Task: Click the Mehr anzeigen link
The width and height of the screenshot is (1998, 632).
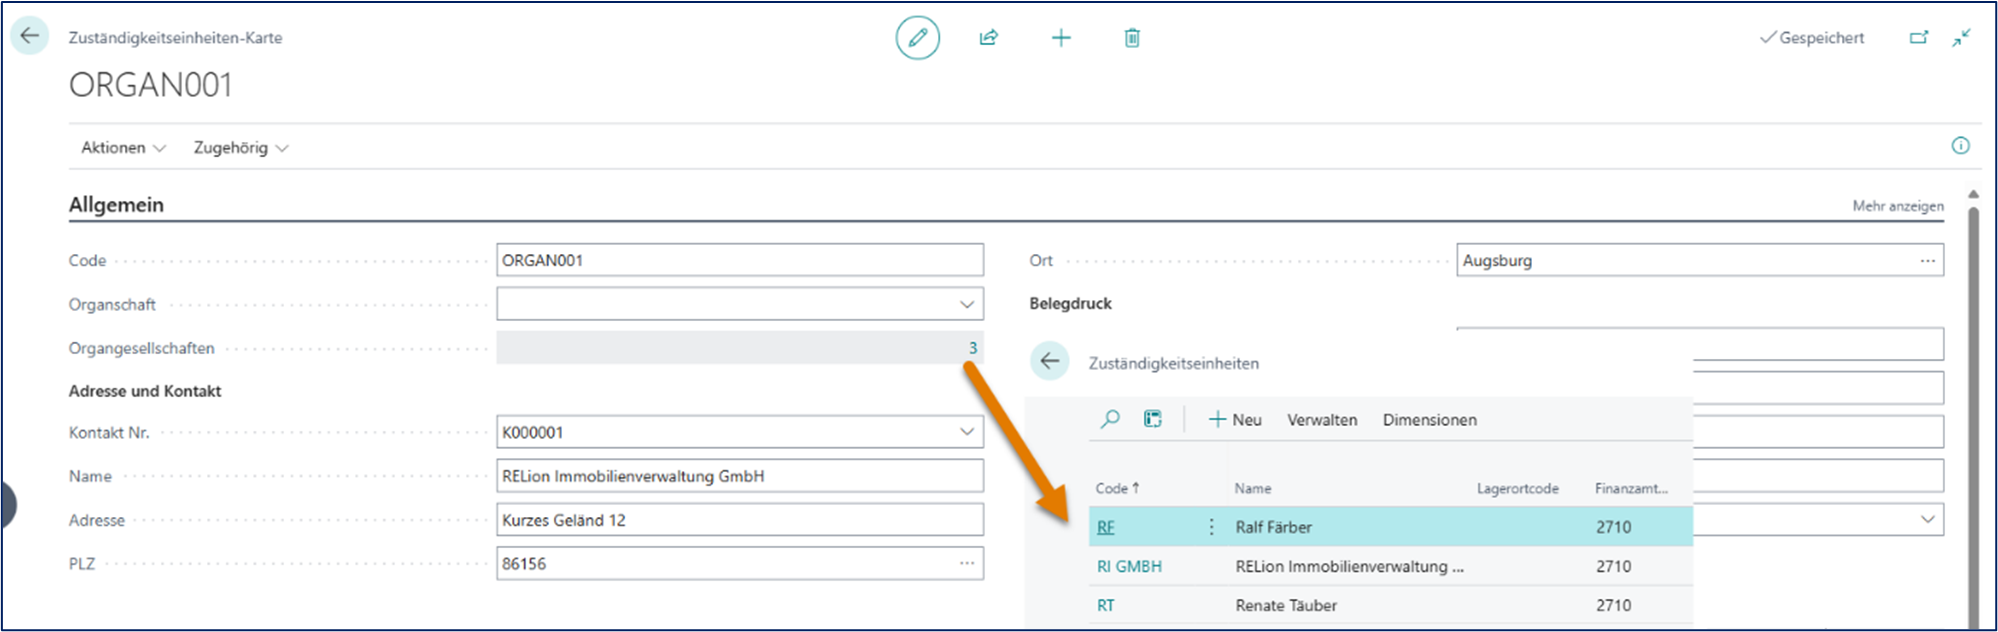Action: point(1897,206)
